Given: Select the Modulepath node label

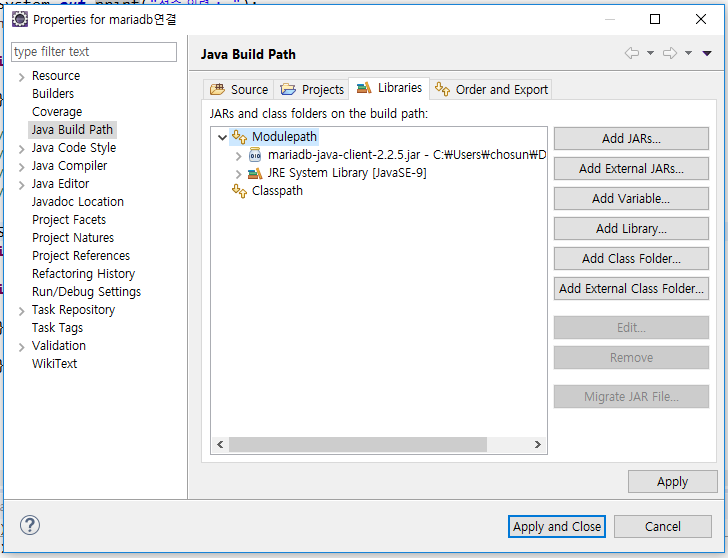Looking at the screenshot, I should 284,137.
